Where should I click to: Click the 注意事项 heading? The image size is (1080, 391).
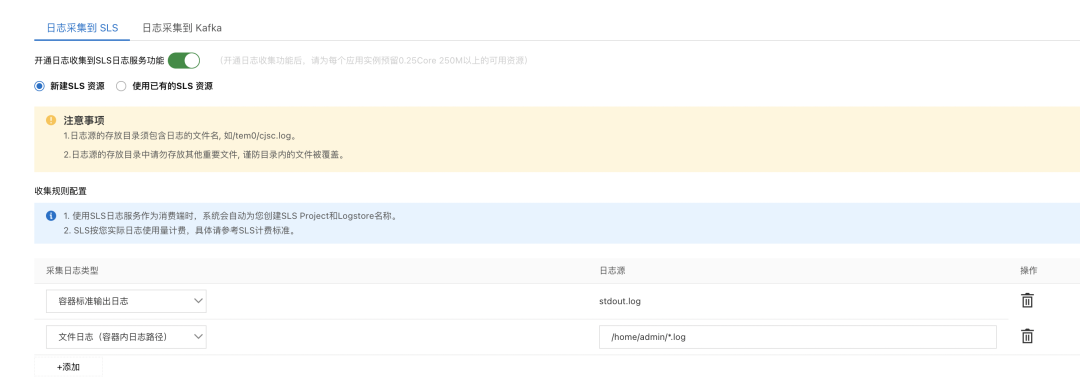point(84,120)
